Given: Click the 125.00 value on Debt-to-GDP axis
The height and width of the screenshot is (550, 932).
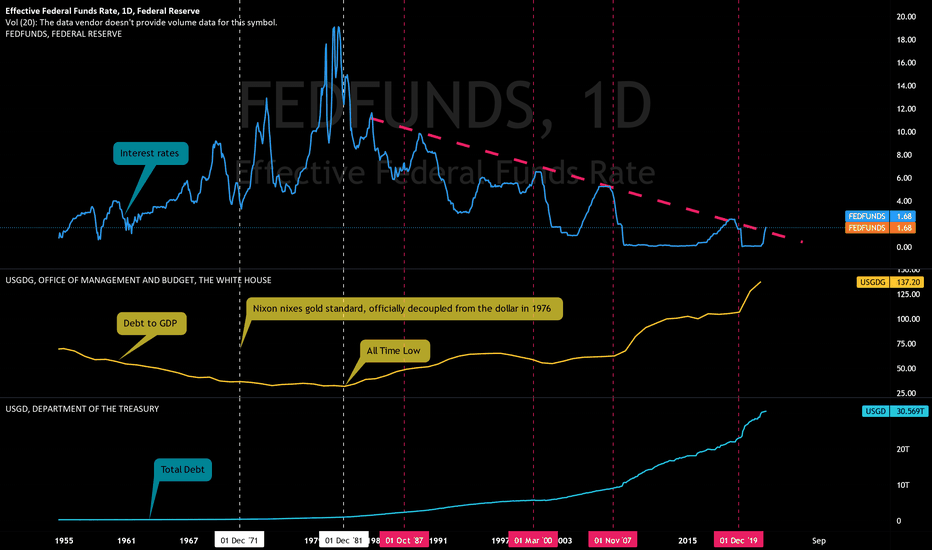Looking at the screenshot, I should [x=908, y=294].
